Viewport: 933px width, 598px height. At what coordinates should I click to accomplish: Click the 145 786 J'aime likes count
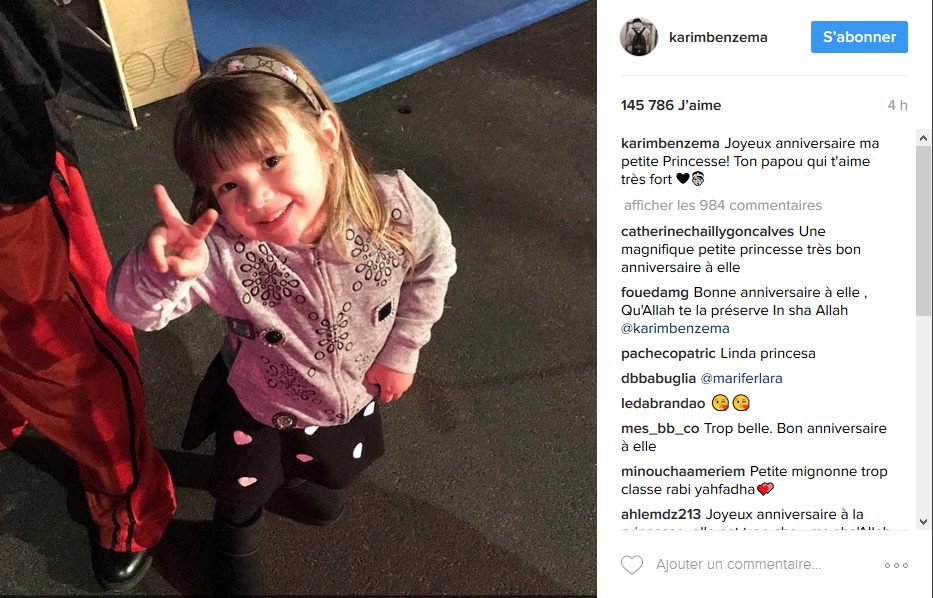pyautogui.click(x=671, y=105)
